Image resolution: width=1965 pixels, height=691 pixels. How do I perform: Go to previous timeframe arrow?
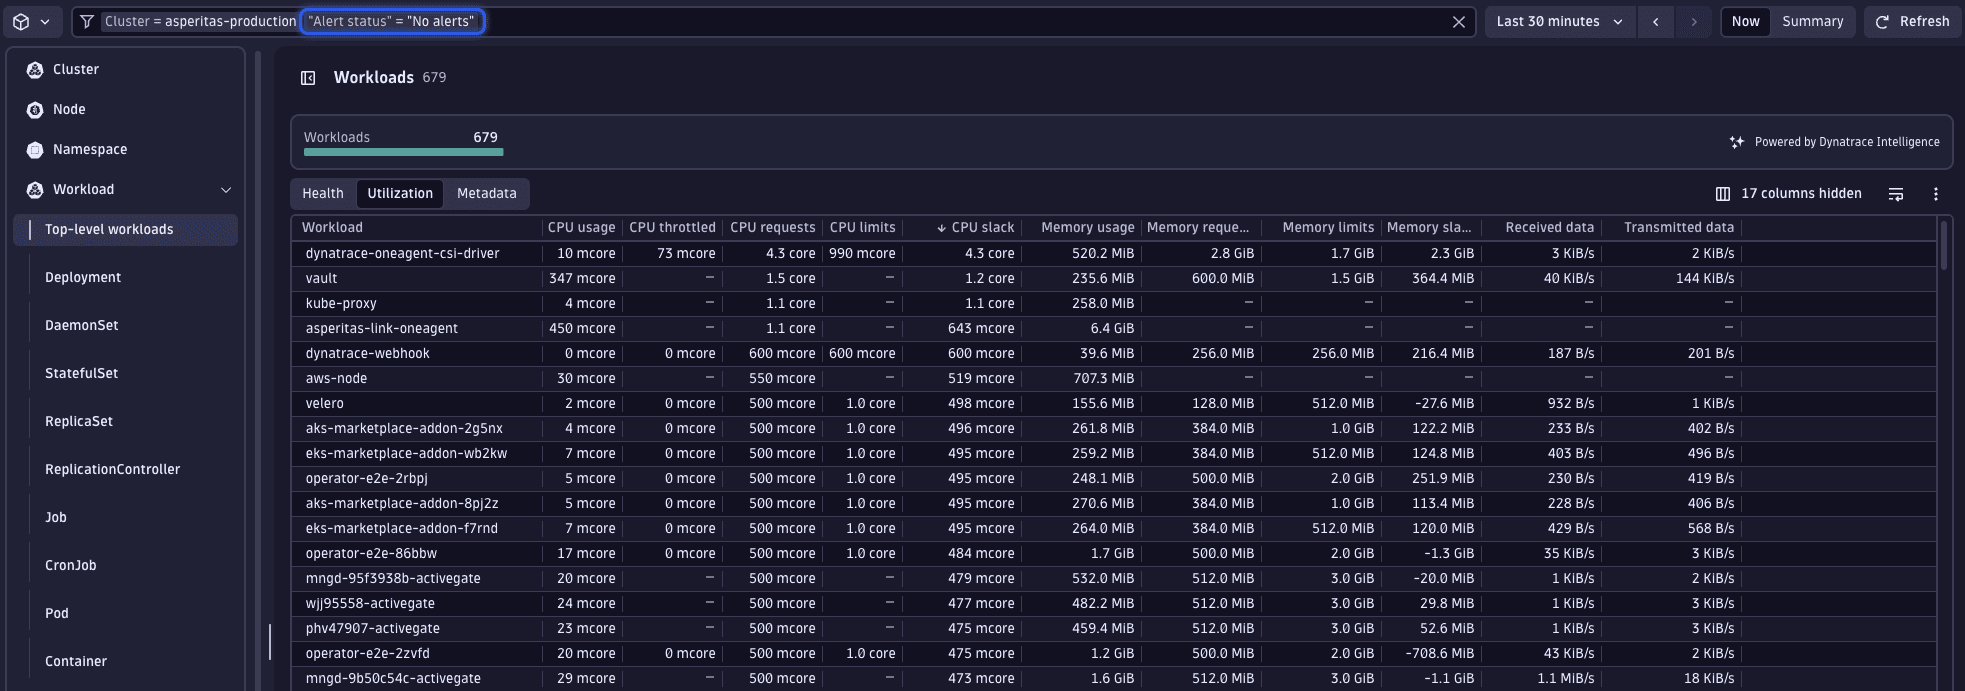point(1656,22)
